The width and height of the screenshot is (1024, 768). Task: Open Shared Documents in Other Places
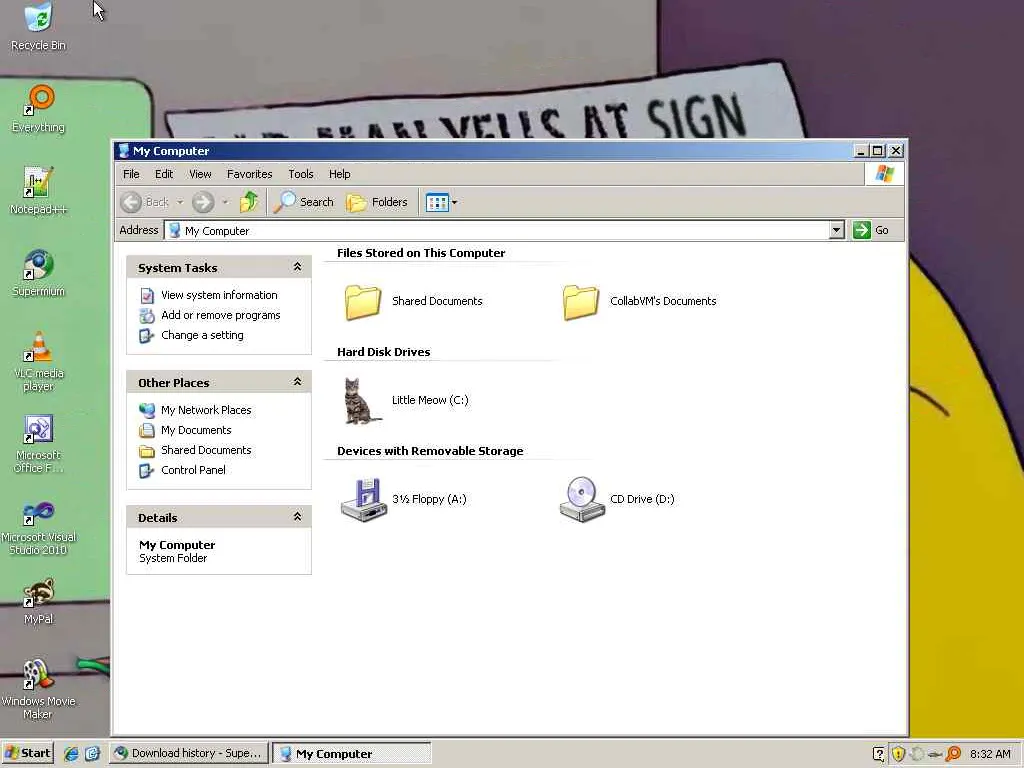pyautogui.click(x=206, y=450)
